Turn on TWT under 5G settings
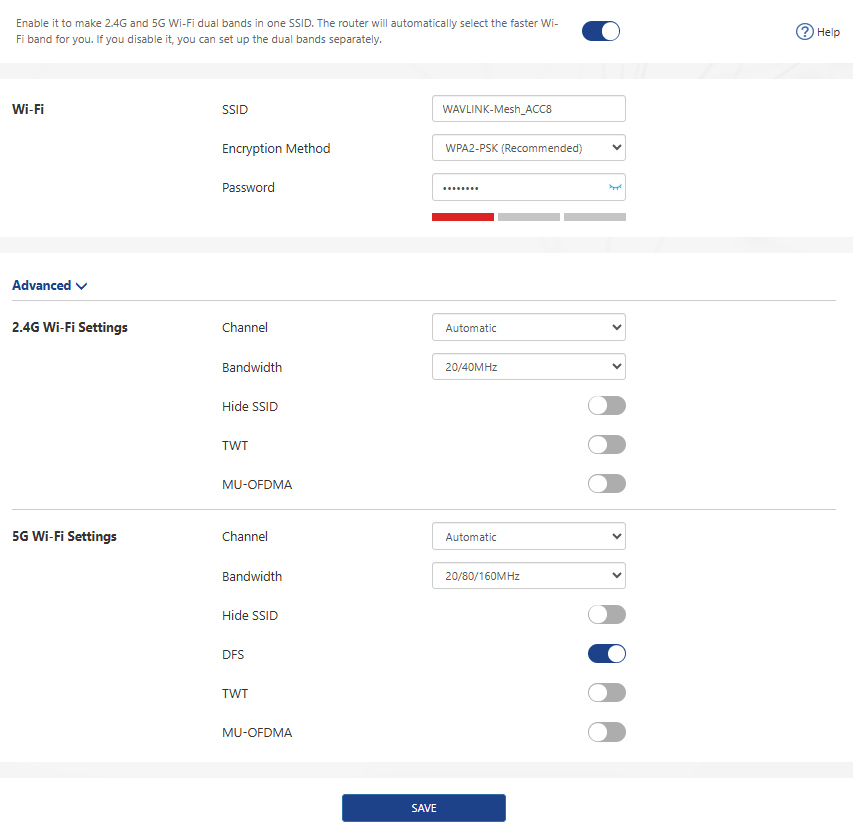 [606, 693]
